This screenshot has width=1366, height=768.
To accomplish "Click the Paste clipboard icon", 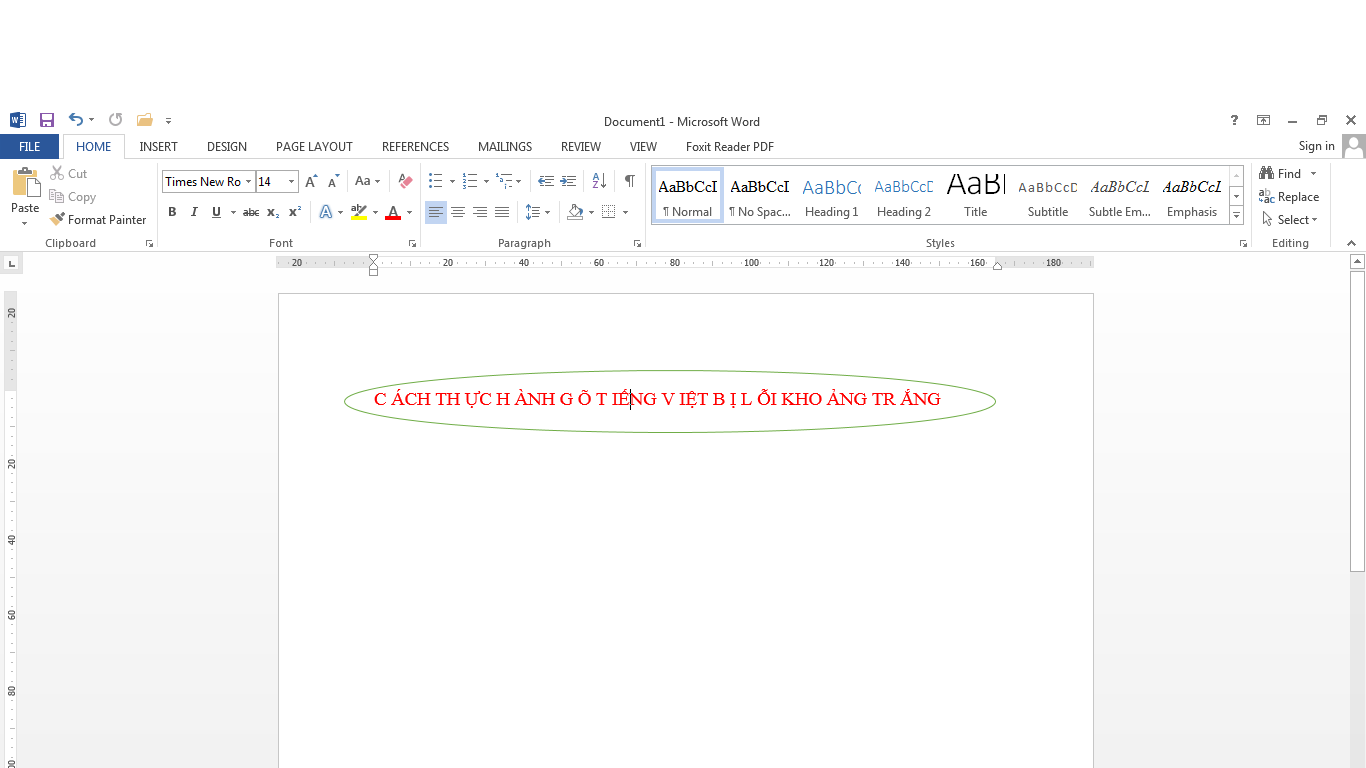I will [x=25, y=184].
